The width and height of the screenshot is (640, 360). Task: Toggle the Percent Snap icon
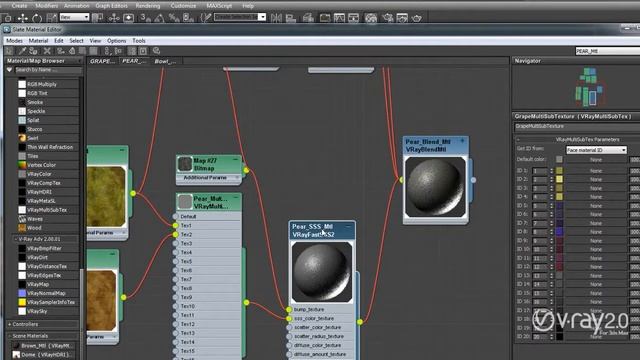(174, 18)
